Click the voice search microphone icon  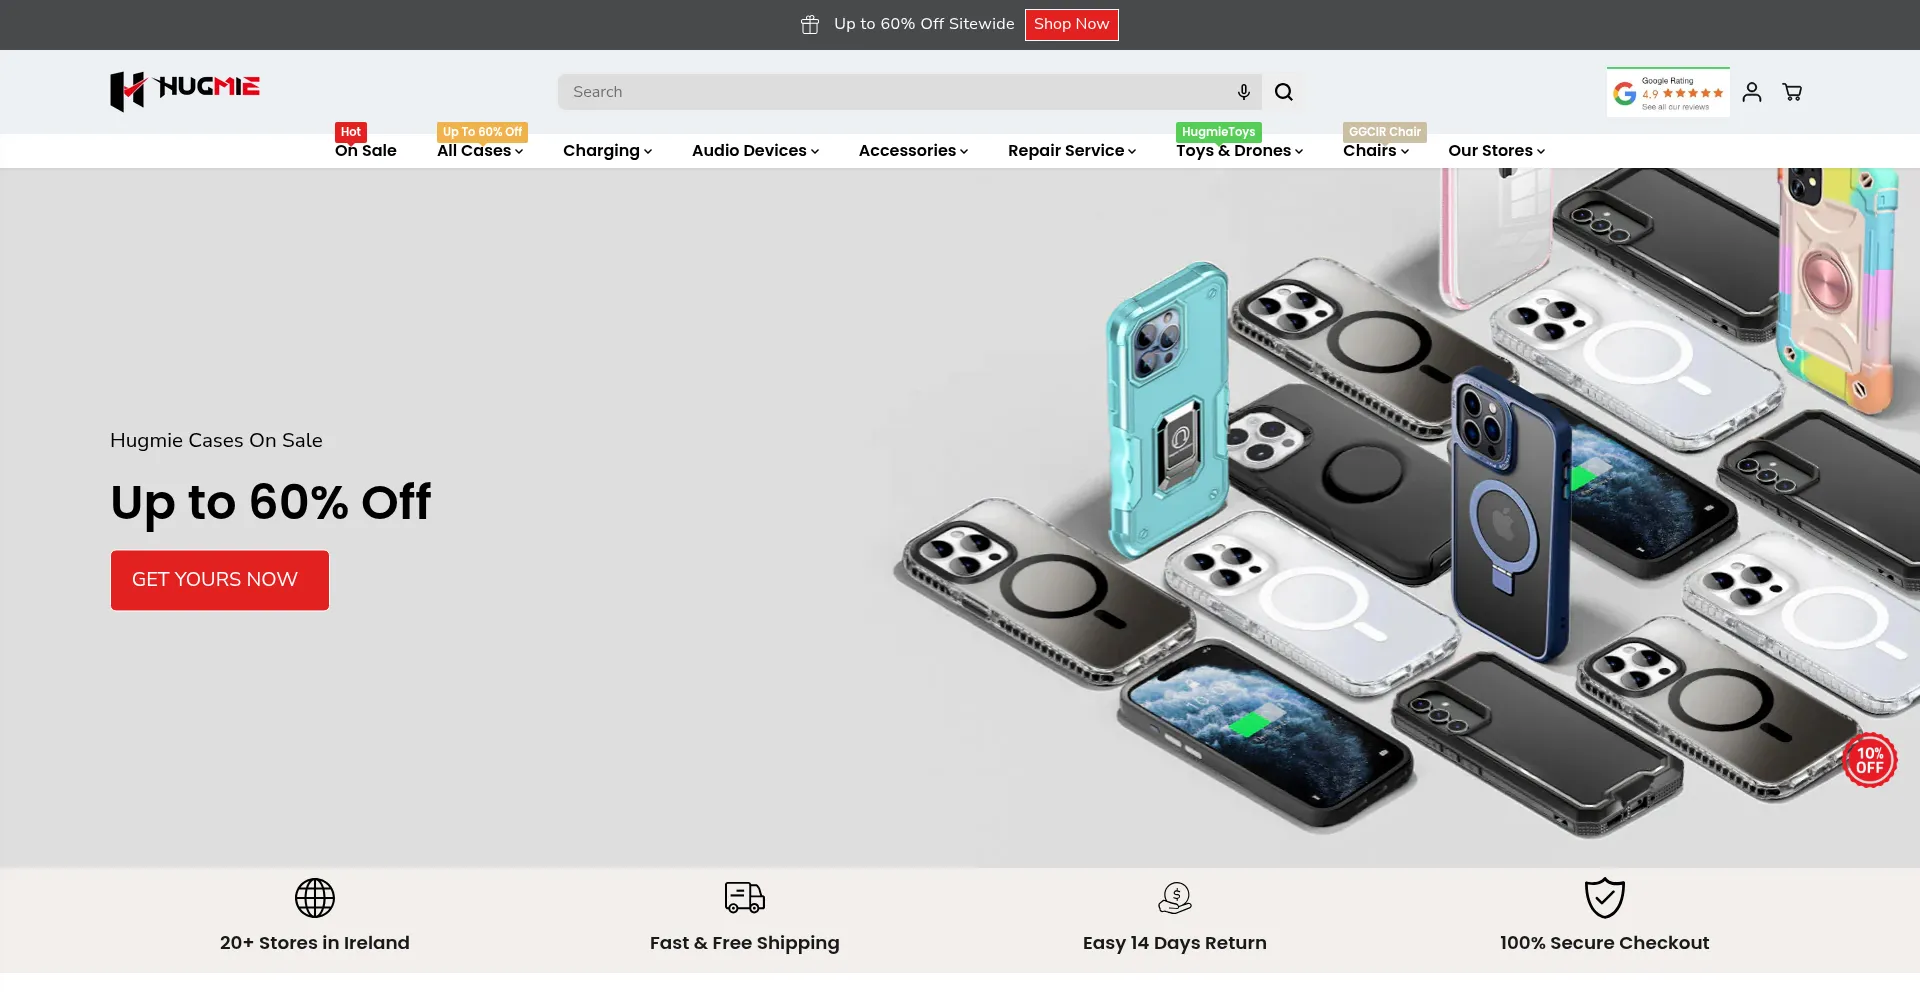tap(1243, 92)
